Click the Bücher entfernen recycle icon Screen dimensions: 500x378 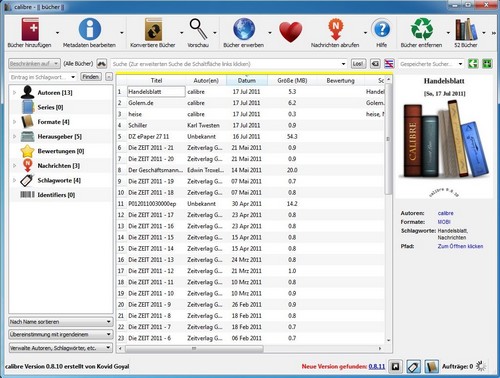point(422,29)
